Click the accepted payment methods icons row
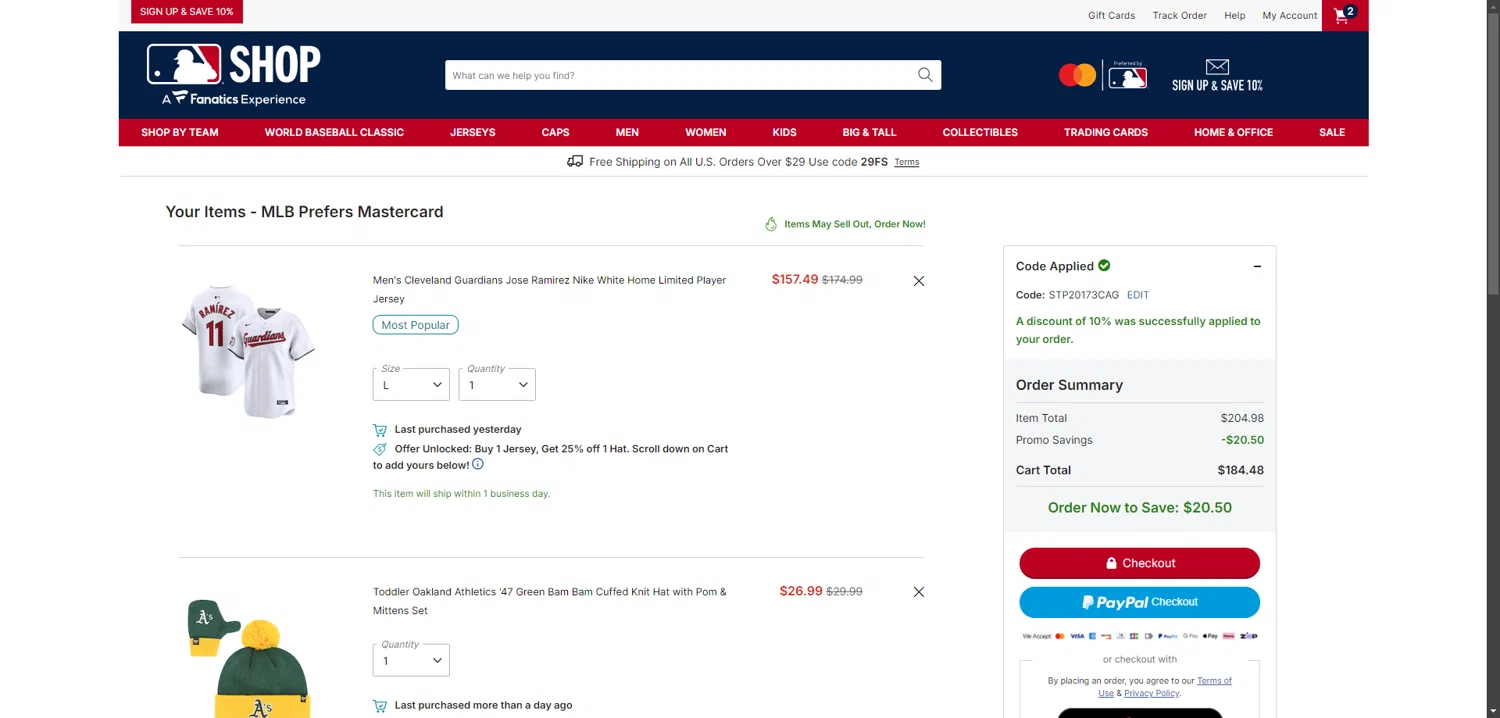 coord(1139,636)
